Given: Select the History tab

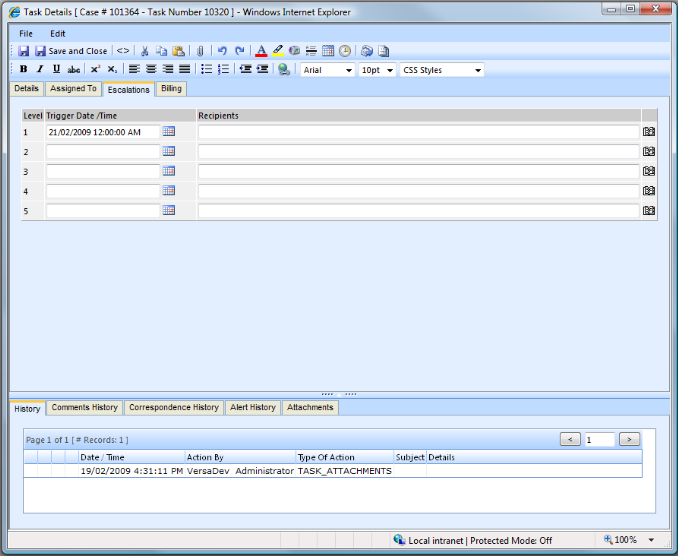Looking at the screenshot, I should pyautogui.click(x=27, y=409).
